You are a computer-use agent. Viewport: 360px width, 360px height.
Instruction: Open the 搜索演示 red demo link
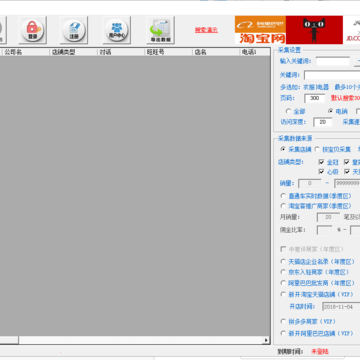tap(206, 30)
